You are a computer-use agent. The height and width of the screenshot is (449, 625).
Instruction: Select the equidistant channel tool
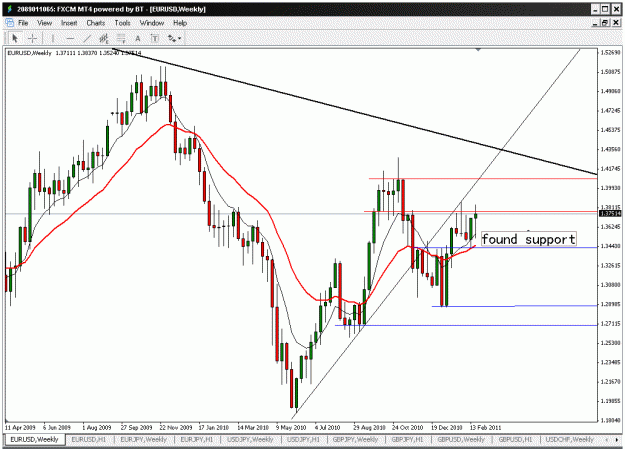click(104, 38)
